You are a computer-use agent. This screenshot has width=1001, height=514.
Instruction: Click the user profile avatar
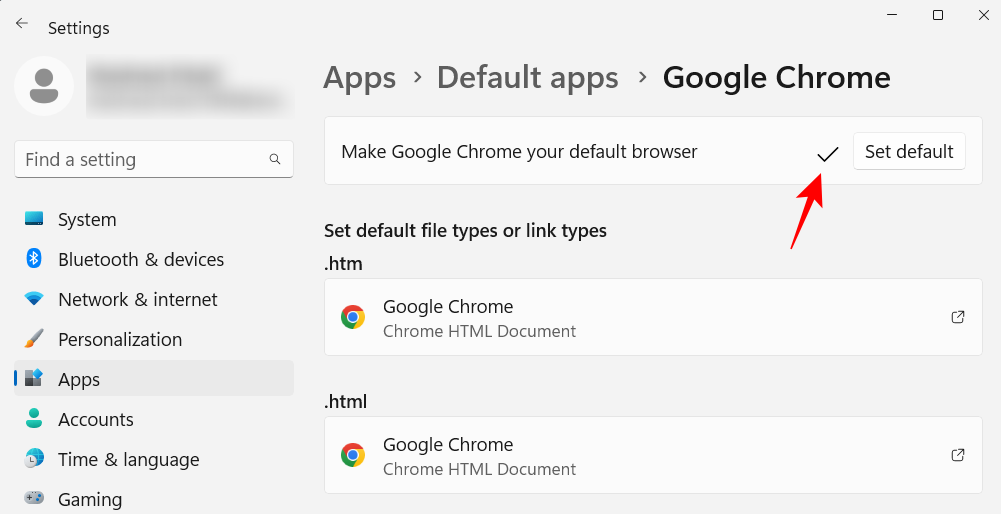pyautogui.click(x=43, y=86)
